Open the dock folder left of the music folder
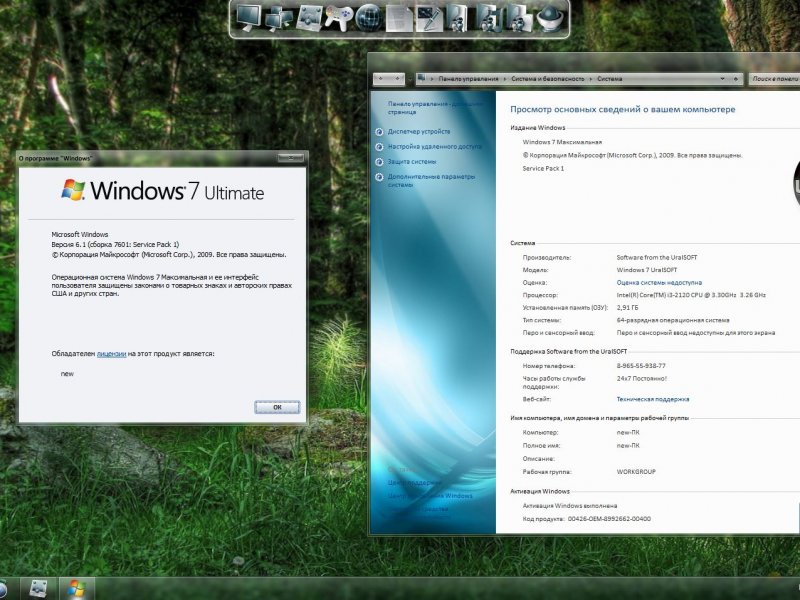800x600 pixels. coord(458,18)
